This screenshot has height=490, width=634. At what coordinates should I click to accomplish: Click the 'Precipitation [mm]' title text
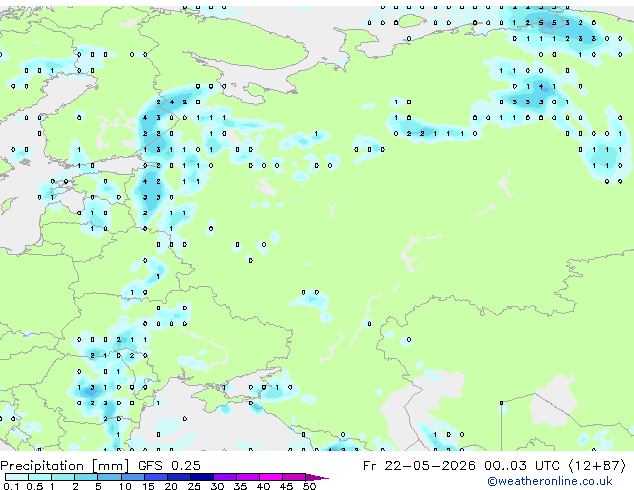[x=65, y=466]
